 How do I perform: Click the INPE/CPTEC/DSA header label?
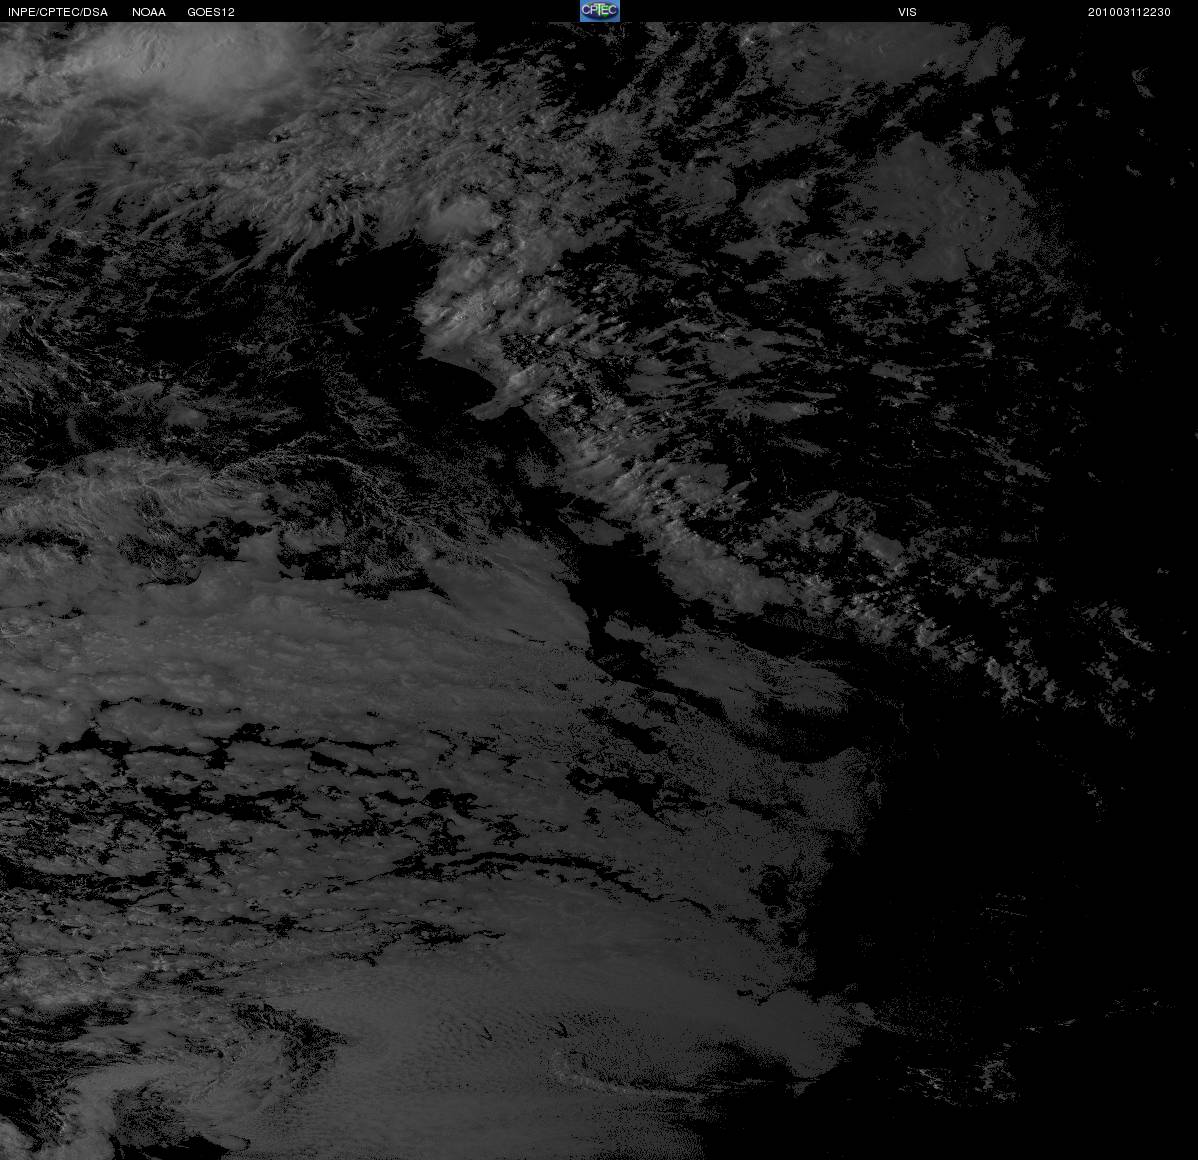[58, 12]
